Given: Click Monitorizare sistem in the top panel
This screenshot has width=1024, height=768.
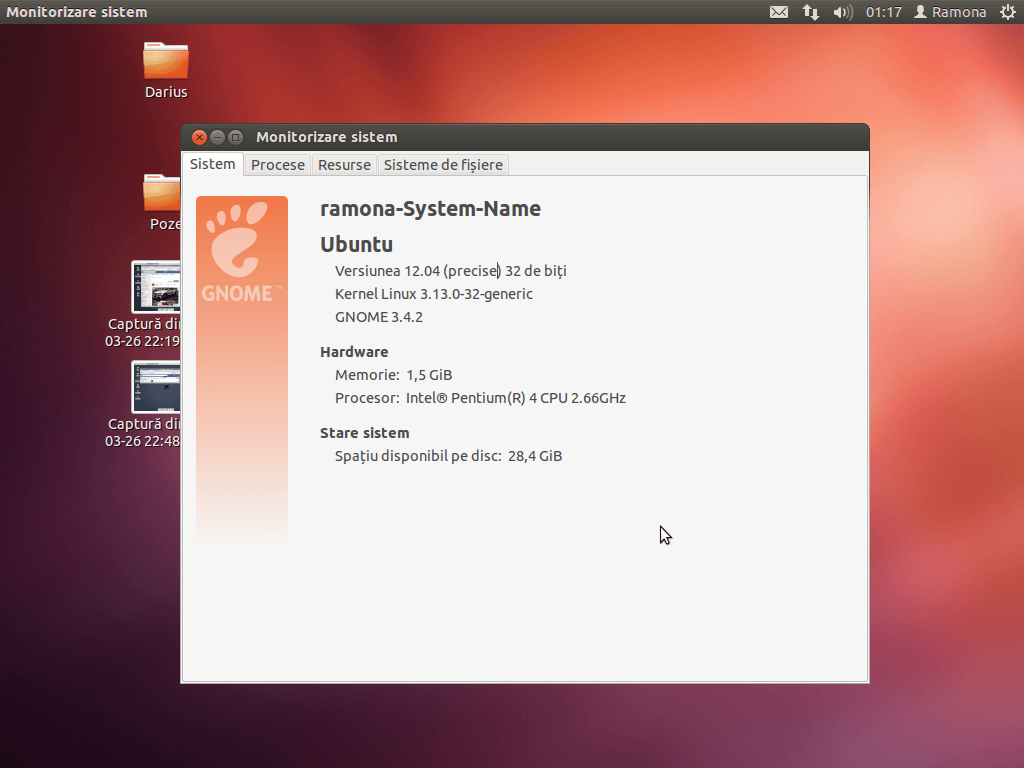Looking at the screenshot, I should [77, 12].
